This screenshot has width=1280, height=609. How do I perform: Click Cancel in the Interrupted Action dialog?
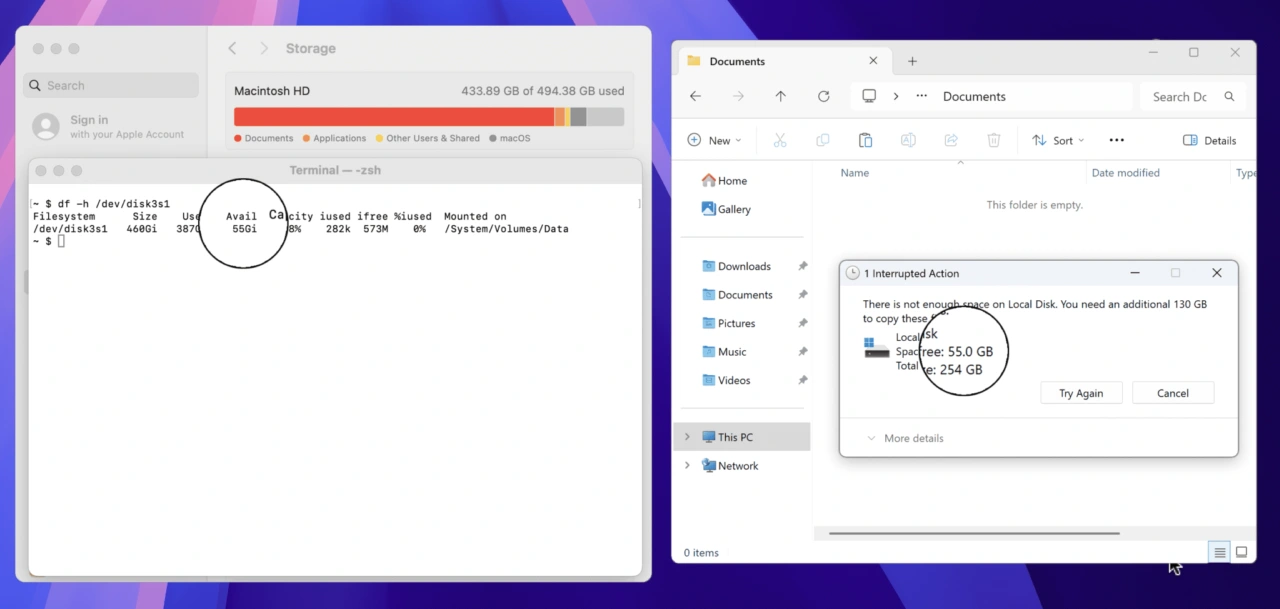pyautogui.click(x=1172, y=393)
